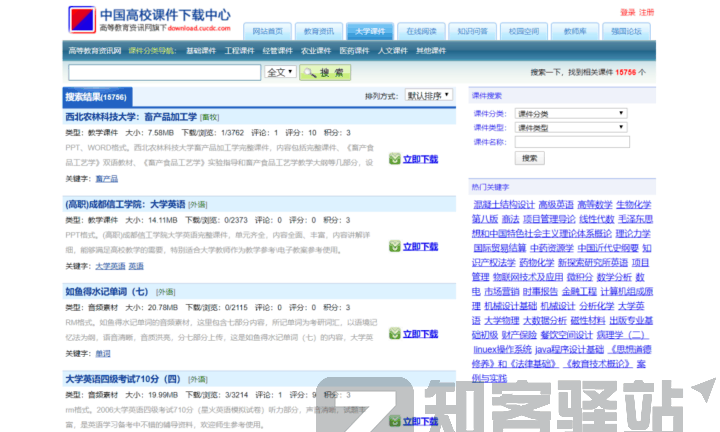Open the 网站首页 tab
The image size is (720, 432).
267,31
